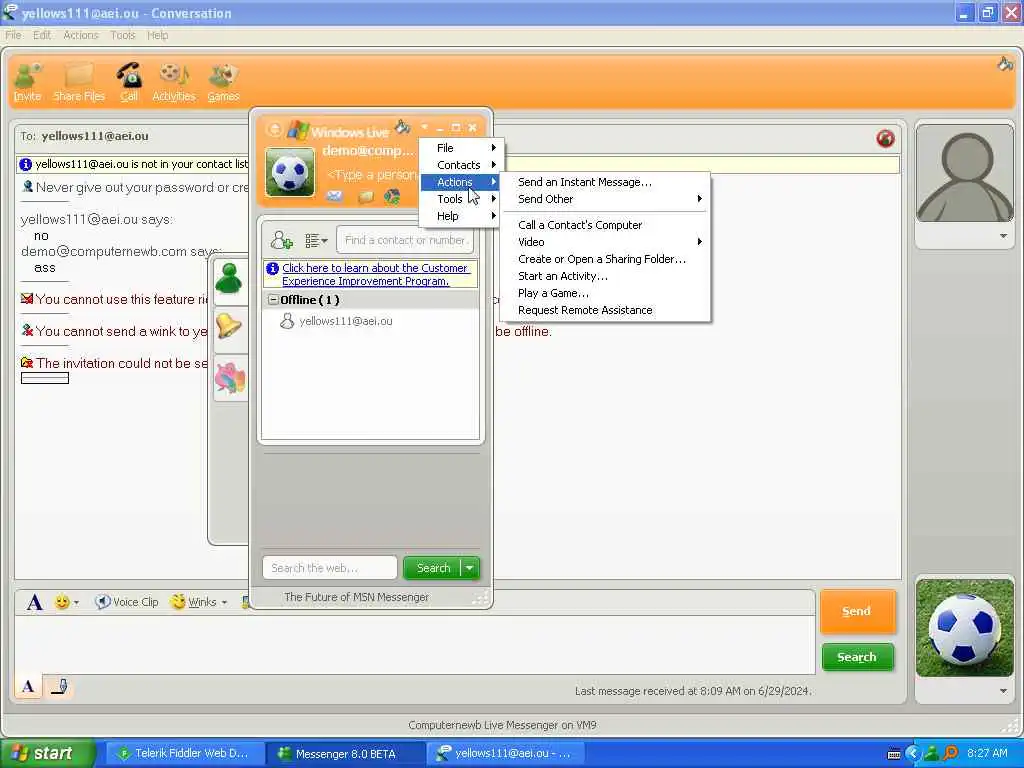
Task: Open the Help submenu in the popup menu
Action: tap(461, 216)
